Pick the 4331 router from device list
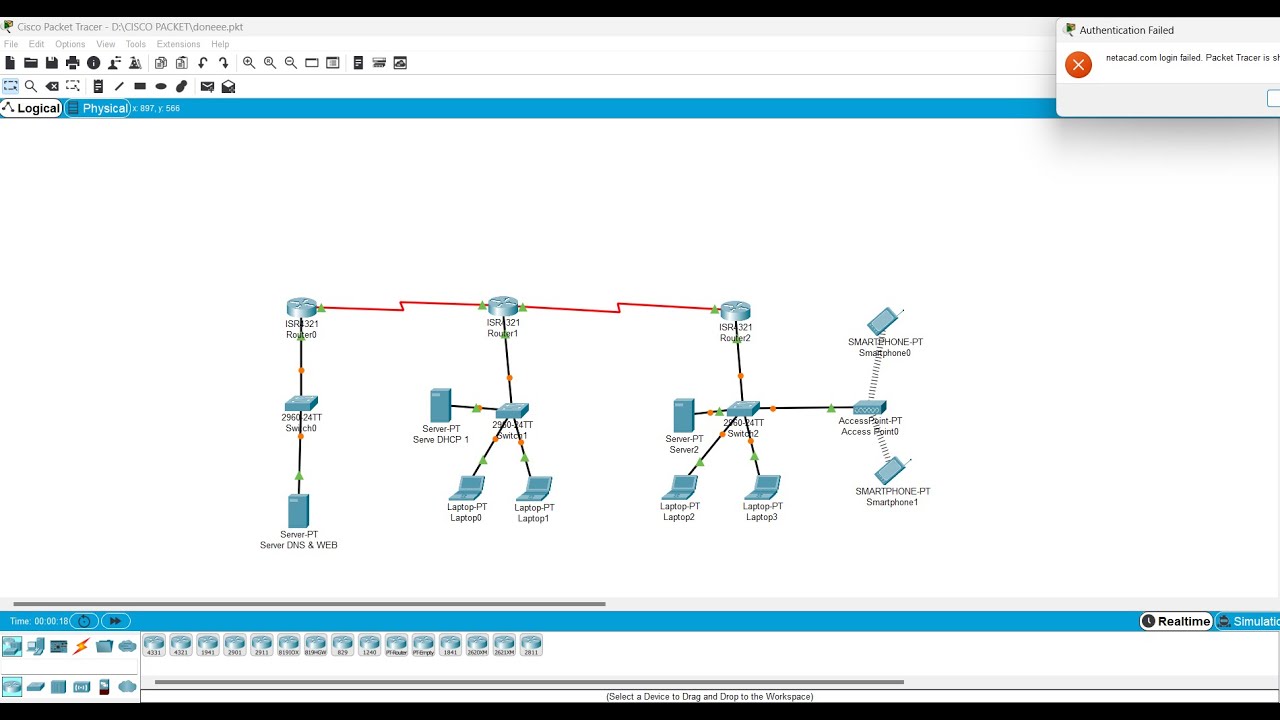This screenshot has width=1280, height=720. click(x=154, y=645)
